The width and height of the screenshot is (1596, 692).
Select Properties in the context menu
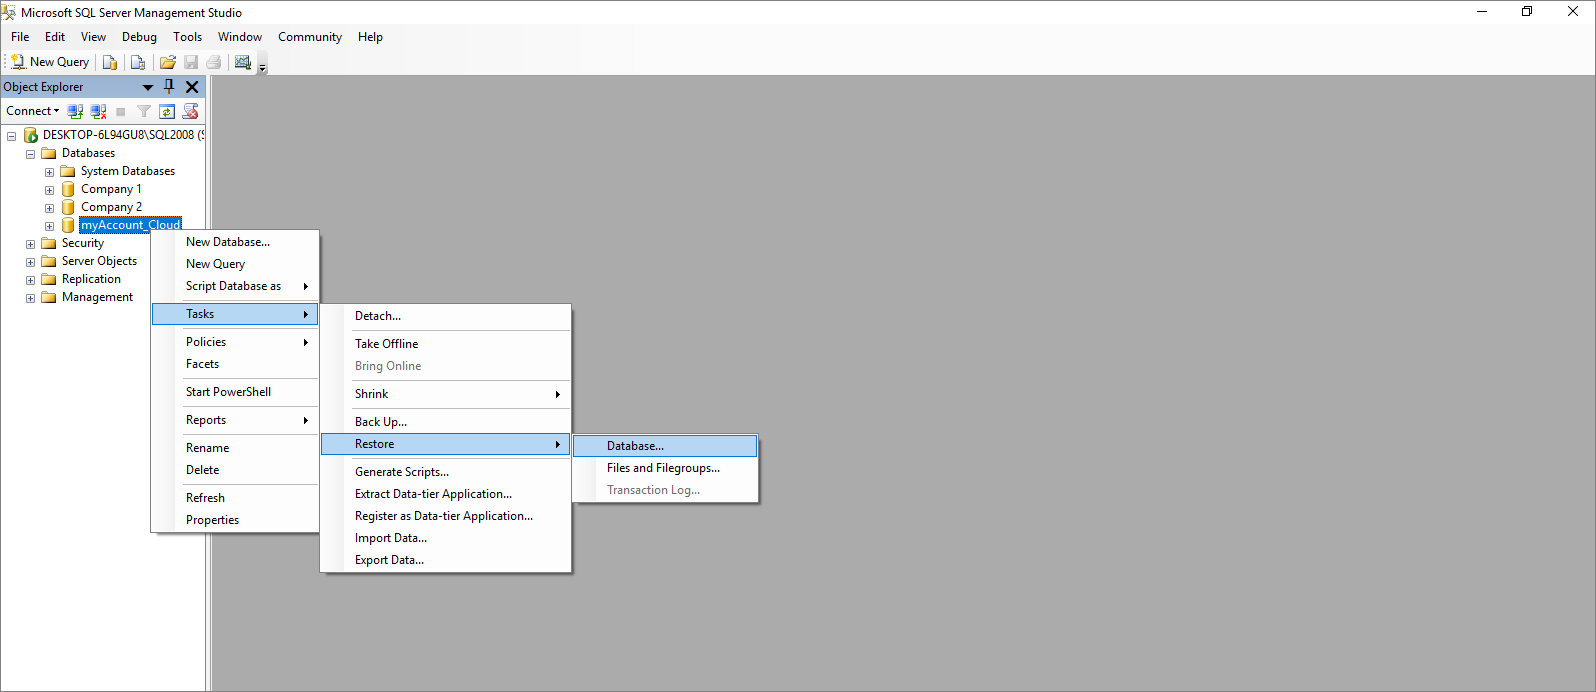point(235,520)
